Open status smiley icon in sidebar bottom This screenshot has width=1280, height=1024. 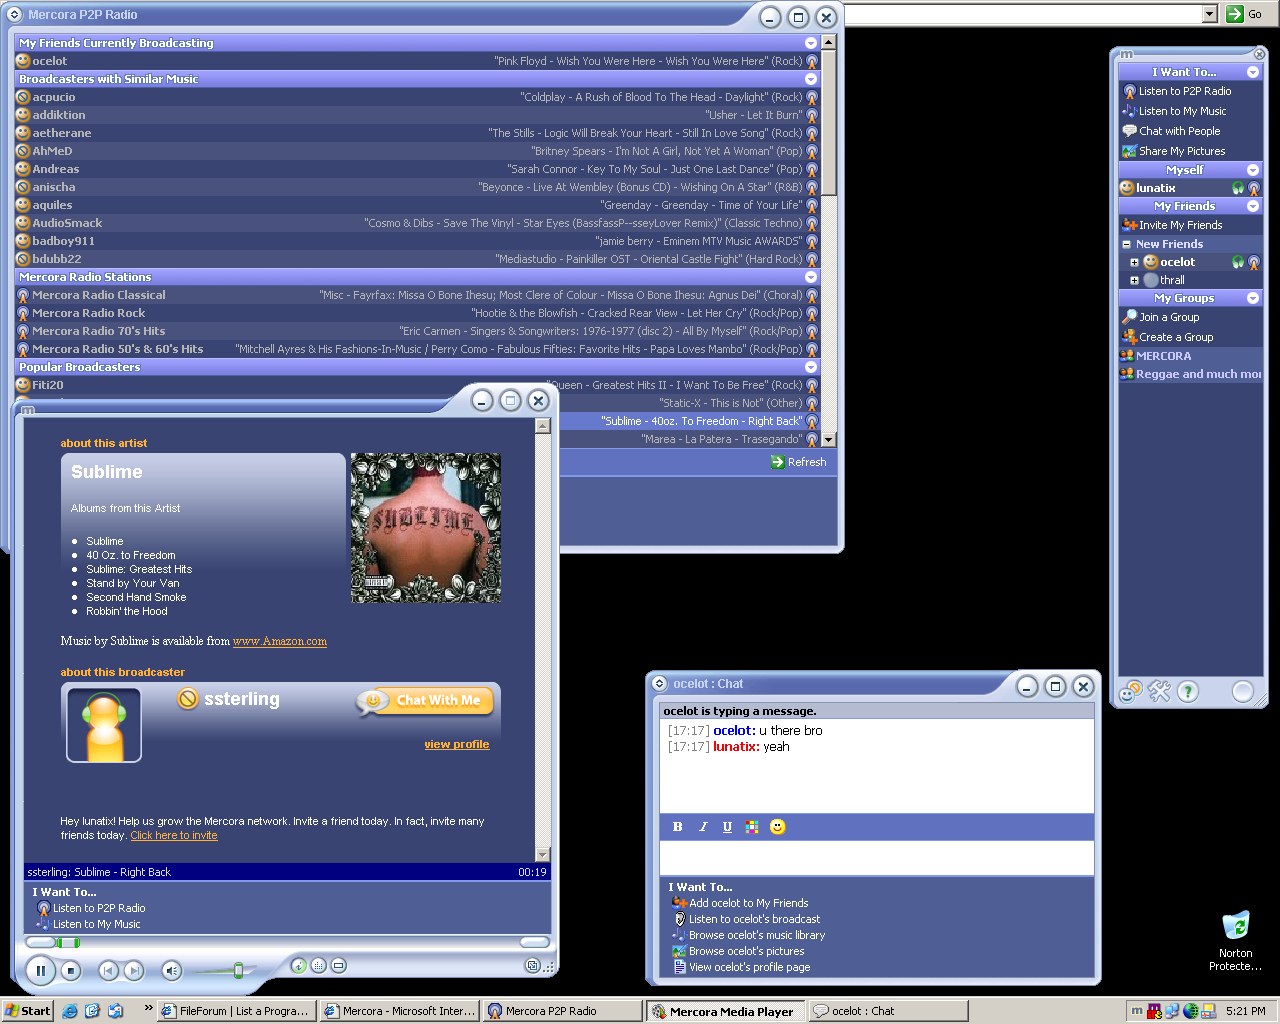[1129, 692]
